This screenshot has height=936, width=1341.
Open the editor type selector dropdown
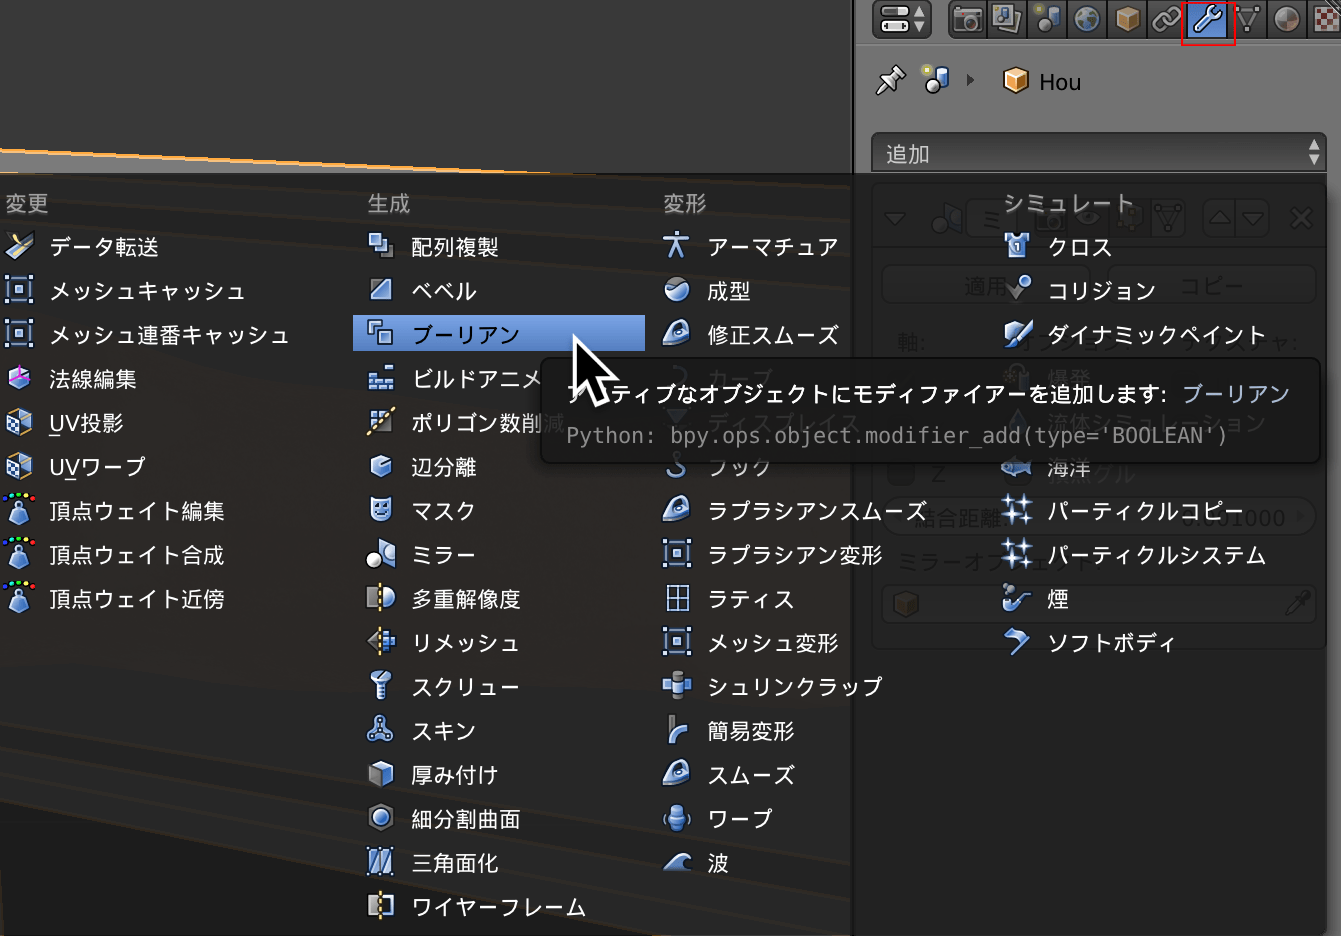902,19
